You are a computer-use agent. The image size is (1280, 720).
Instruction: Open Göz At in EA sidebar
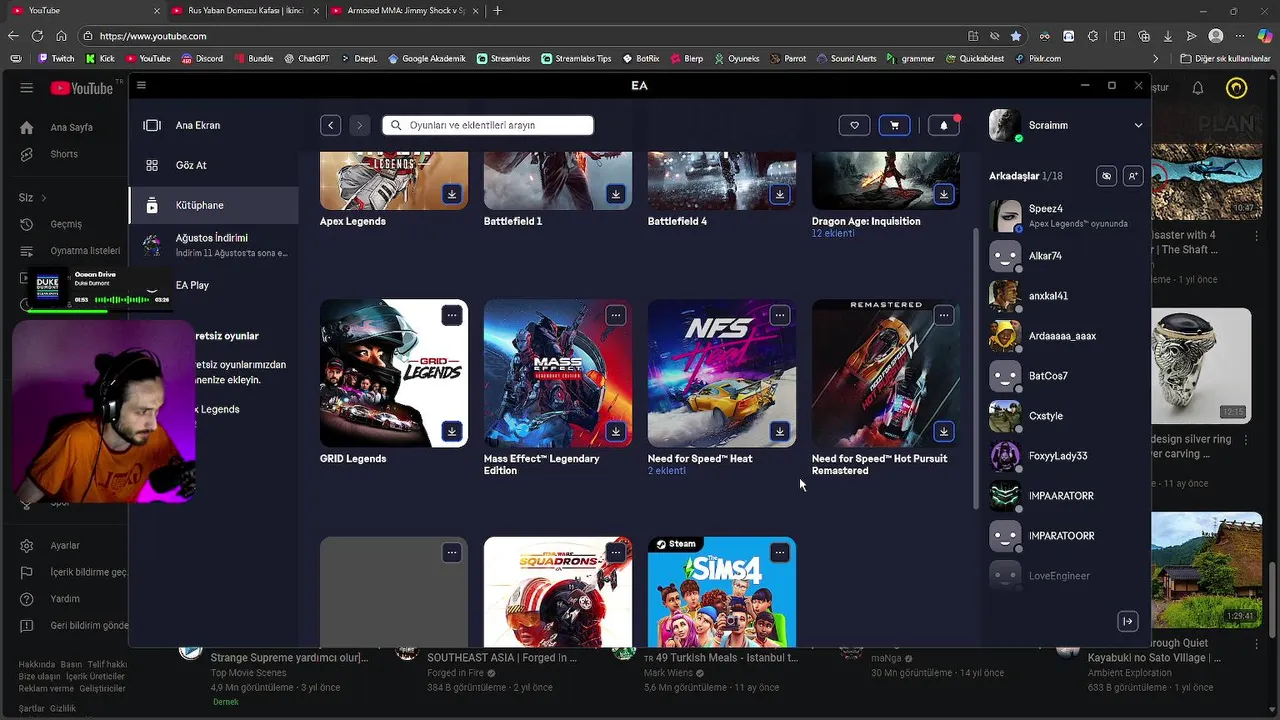tap(214, 165)
